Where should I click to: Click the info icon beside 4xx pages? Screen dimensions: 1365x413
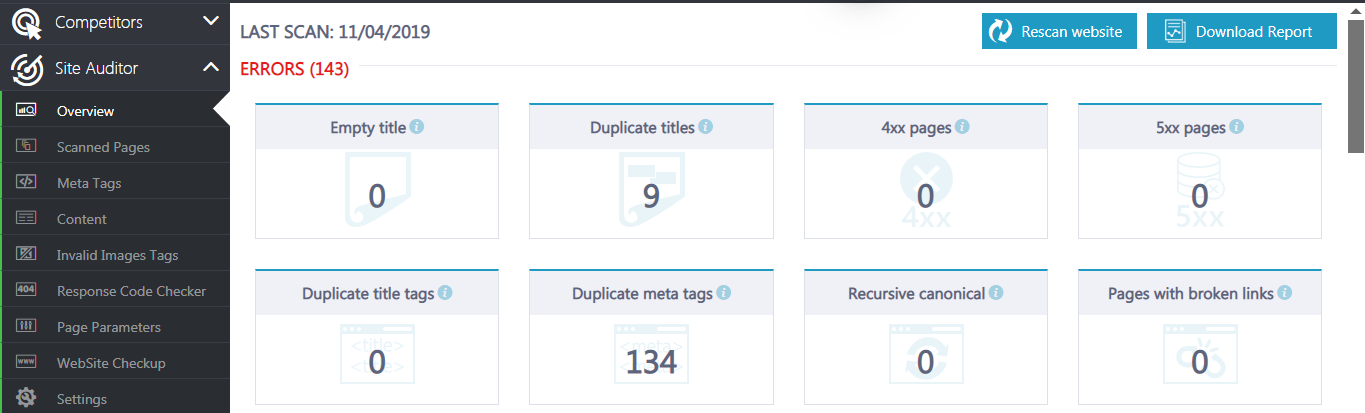tap(962, 127)
